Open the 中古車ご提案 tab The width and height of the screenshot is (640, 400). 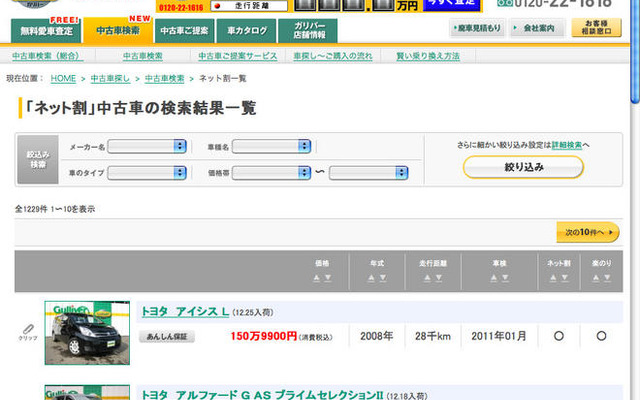coord(184,31)
